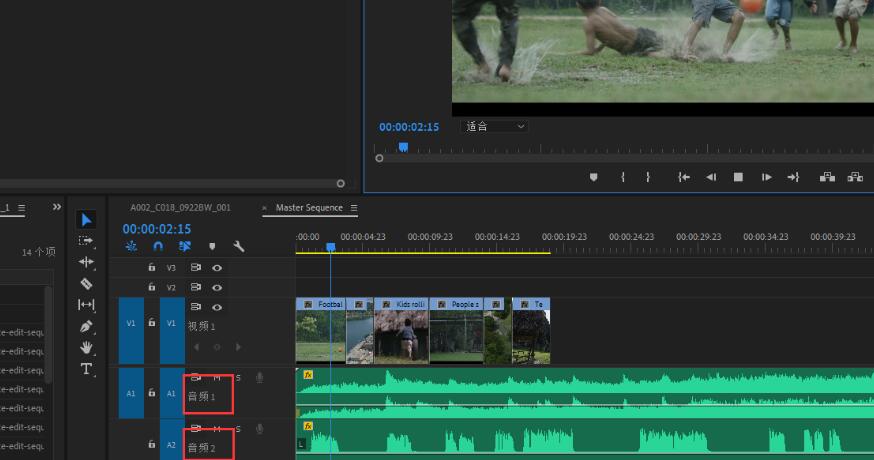This screenshot has height=460, width=874.
Task: Hide V3 track output eye
Action: (x=217, y=268)
